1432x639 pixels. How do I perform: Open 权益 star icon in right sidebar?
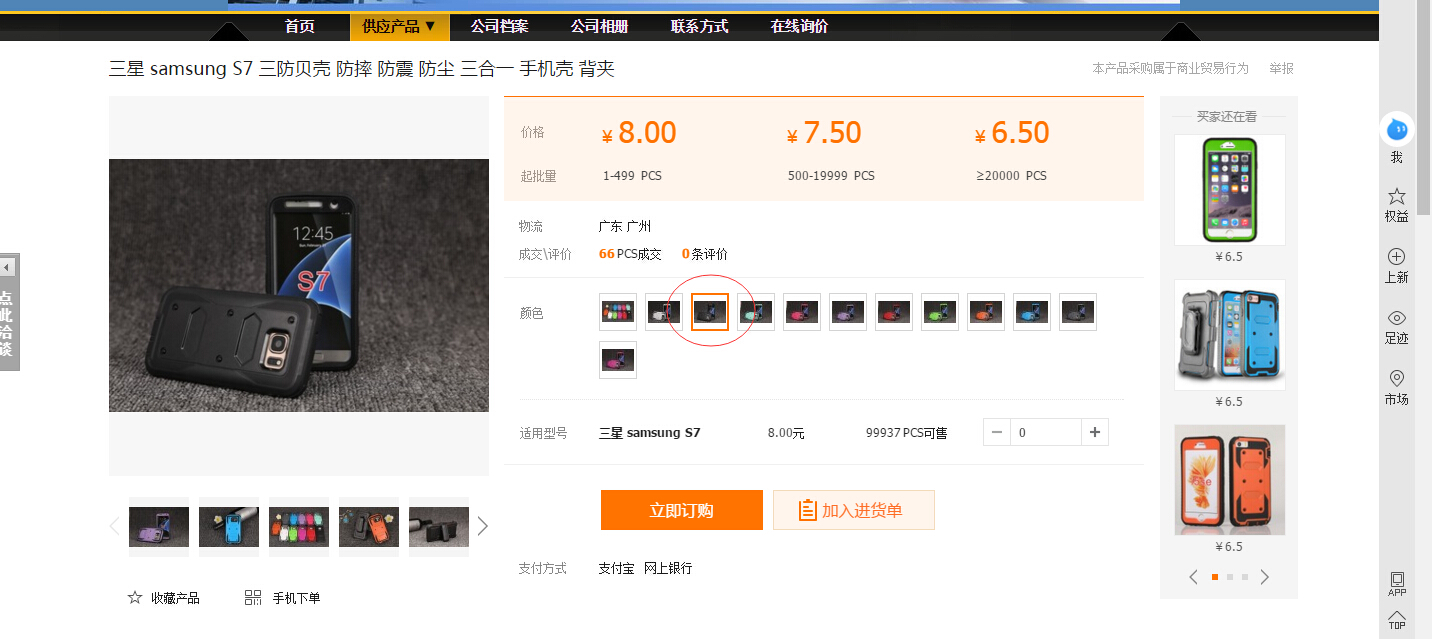coord(1397,196)
